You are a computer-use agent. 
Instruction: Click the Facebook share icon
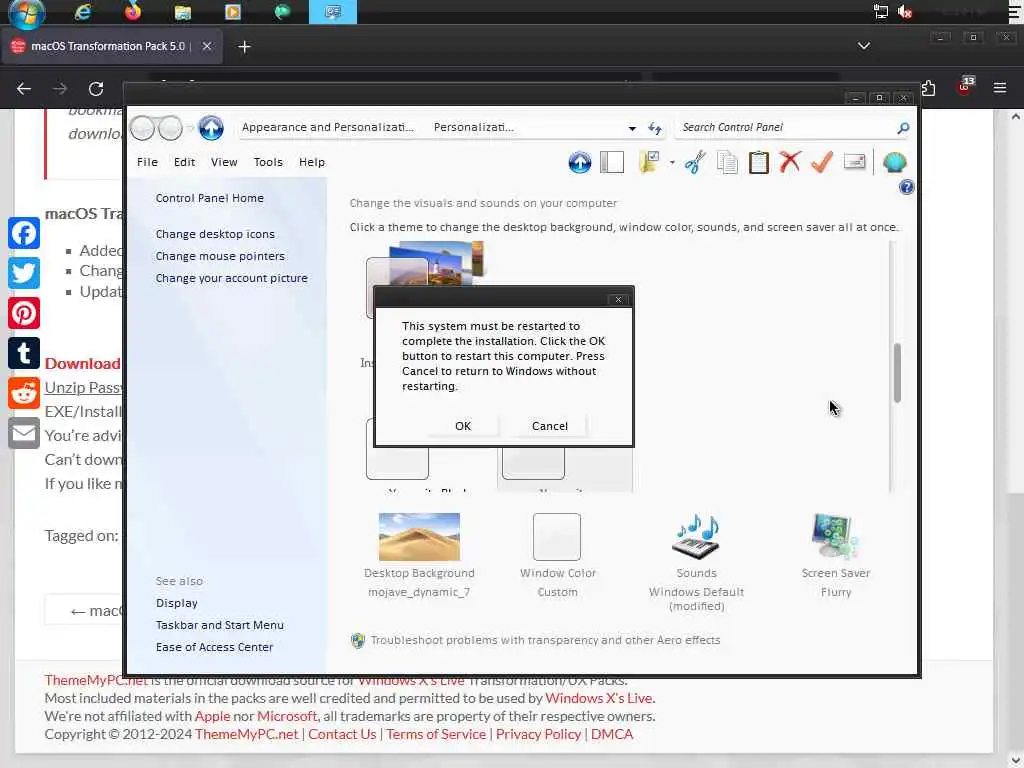point(24,233)
